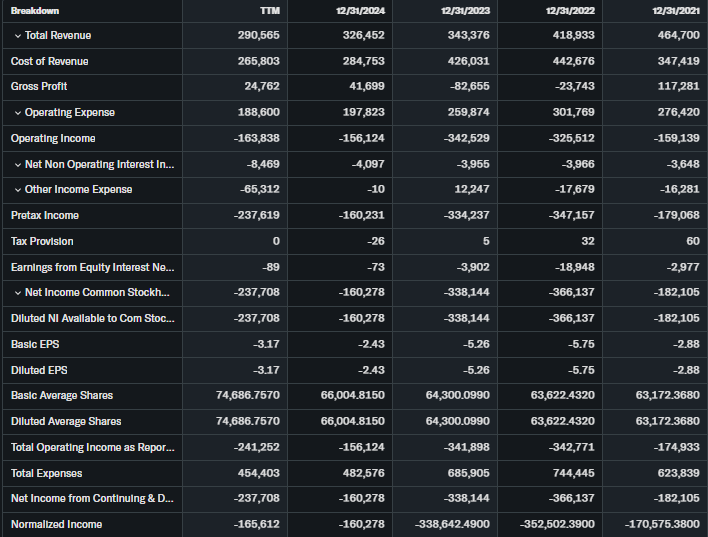Select the Tax Provision row label
Image resolution: width=708 pixels, height=537 pixels.
tap(42, 241)
